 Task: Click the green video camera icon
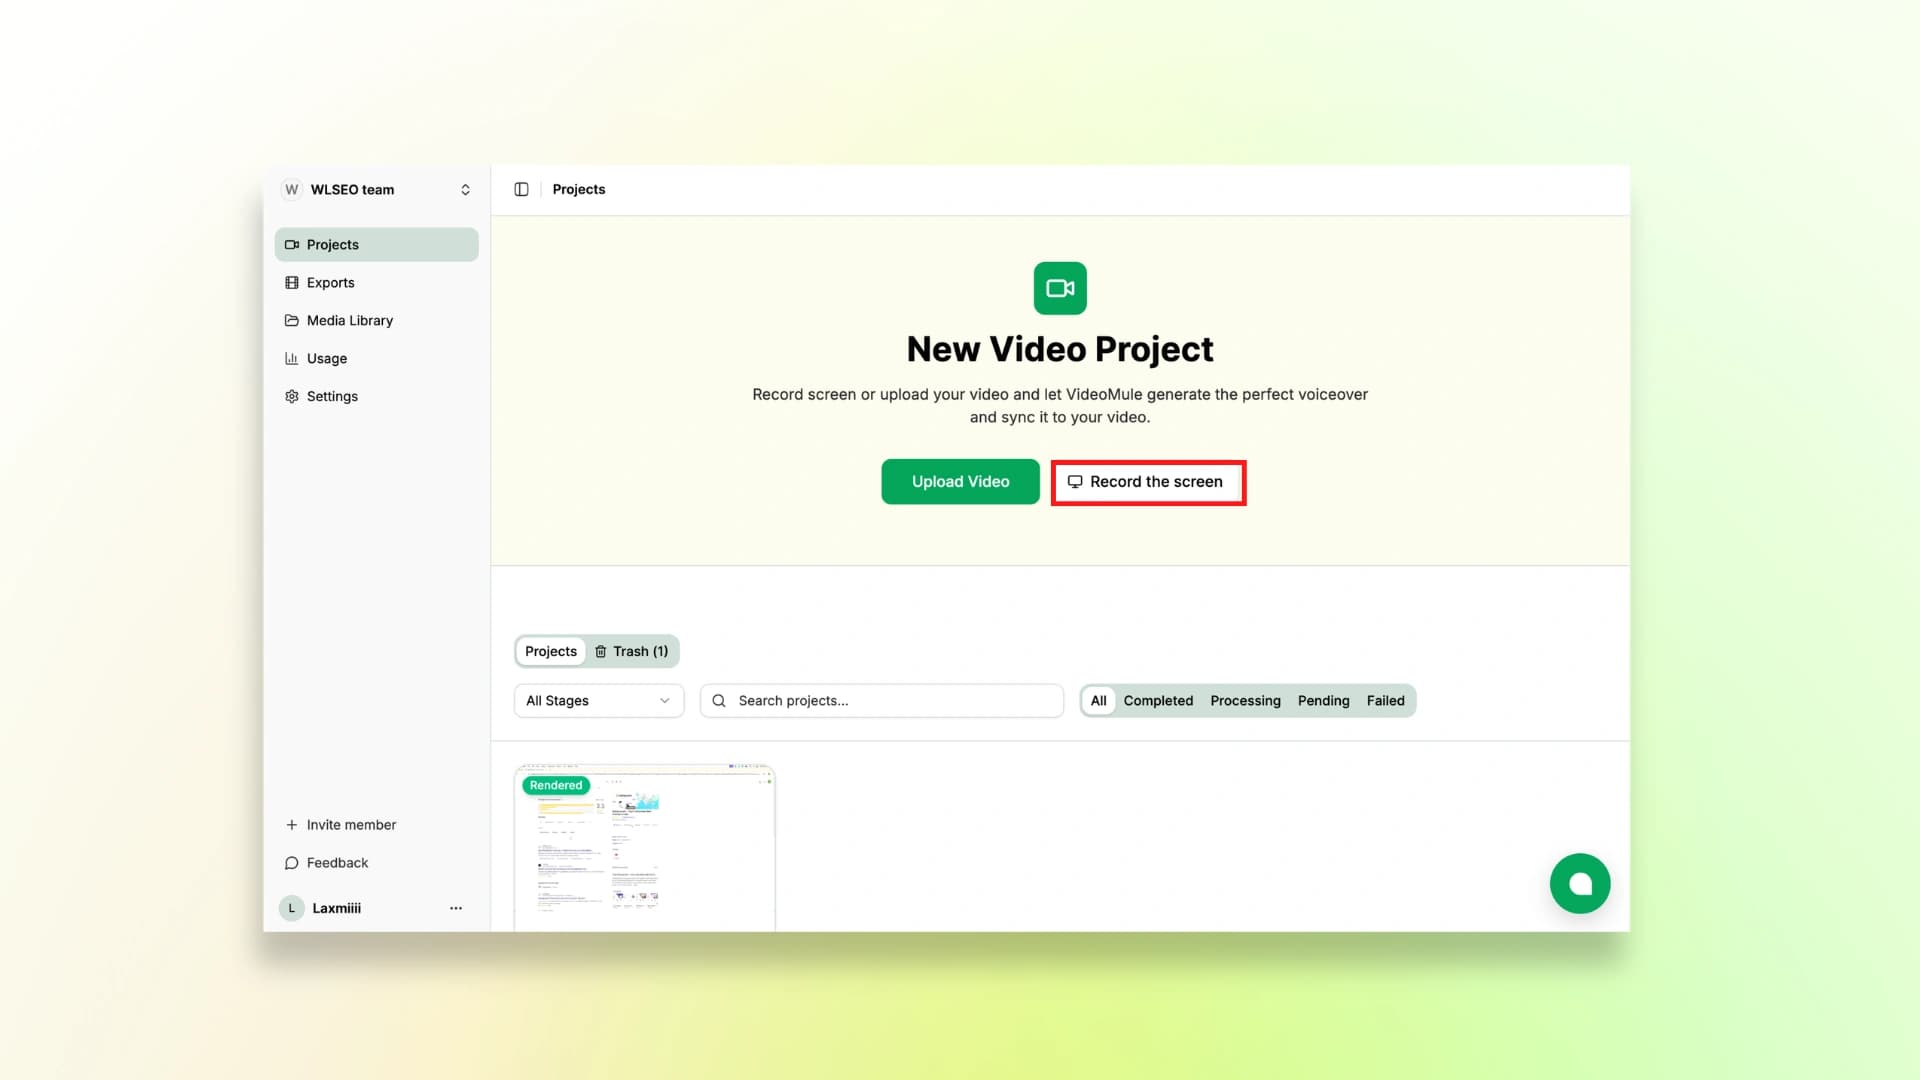coord(1059,288)
